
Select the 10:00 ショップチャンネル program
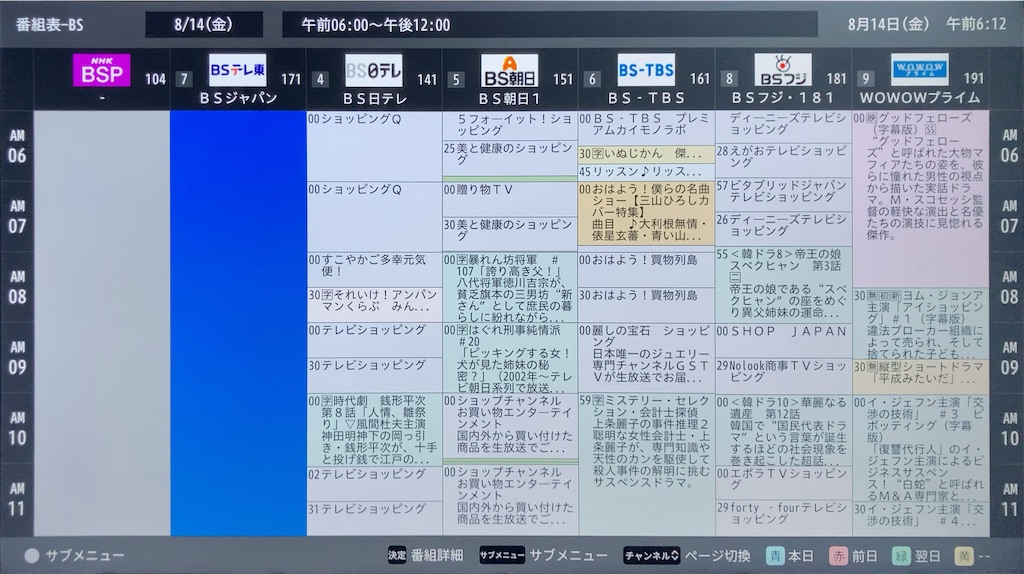(510, 426)
